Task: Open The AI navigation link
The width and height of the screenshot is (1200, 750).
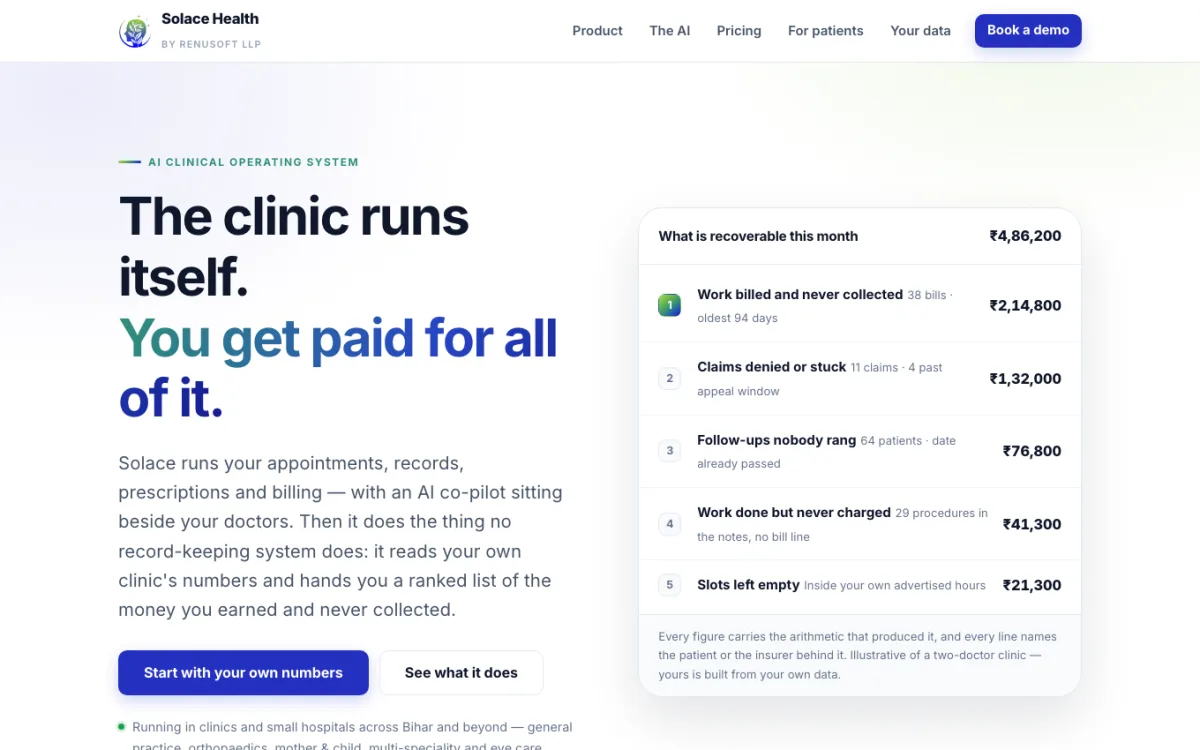Action: 669,31
